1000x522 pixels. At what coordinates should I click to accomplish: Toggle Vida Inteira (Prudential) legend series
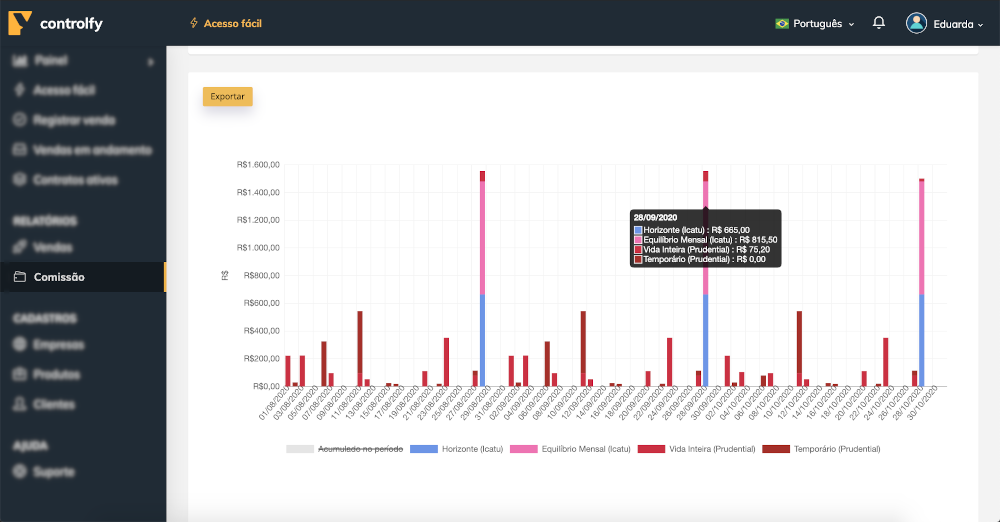click(x=696, y=449)
